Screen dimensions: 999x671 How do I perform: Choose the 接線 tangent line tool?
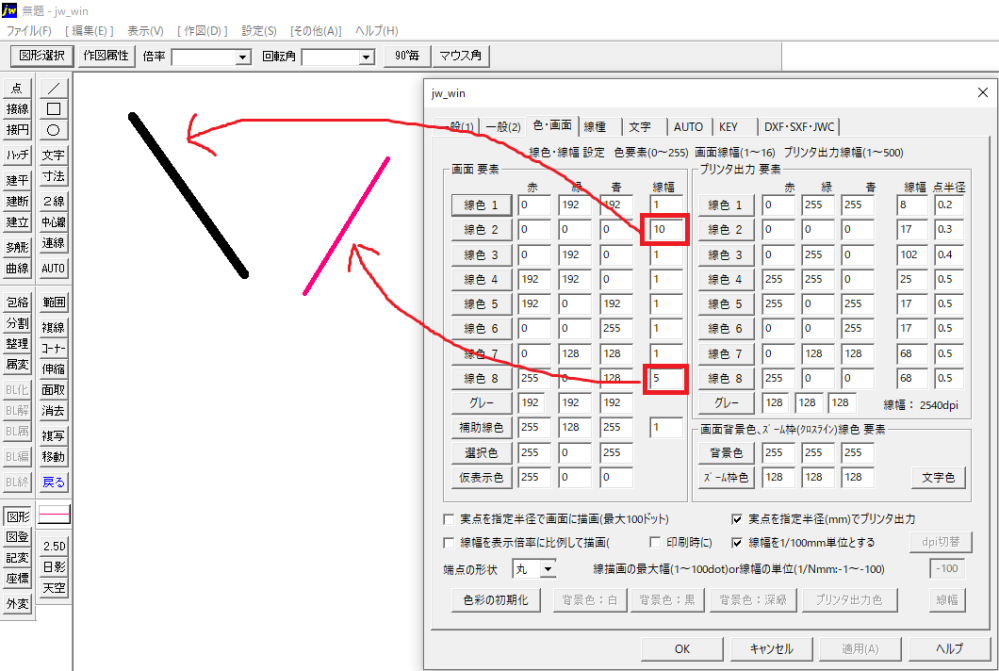point(17,109)
